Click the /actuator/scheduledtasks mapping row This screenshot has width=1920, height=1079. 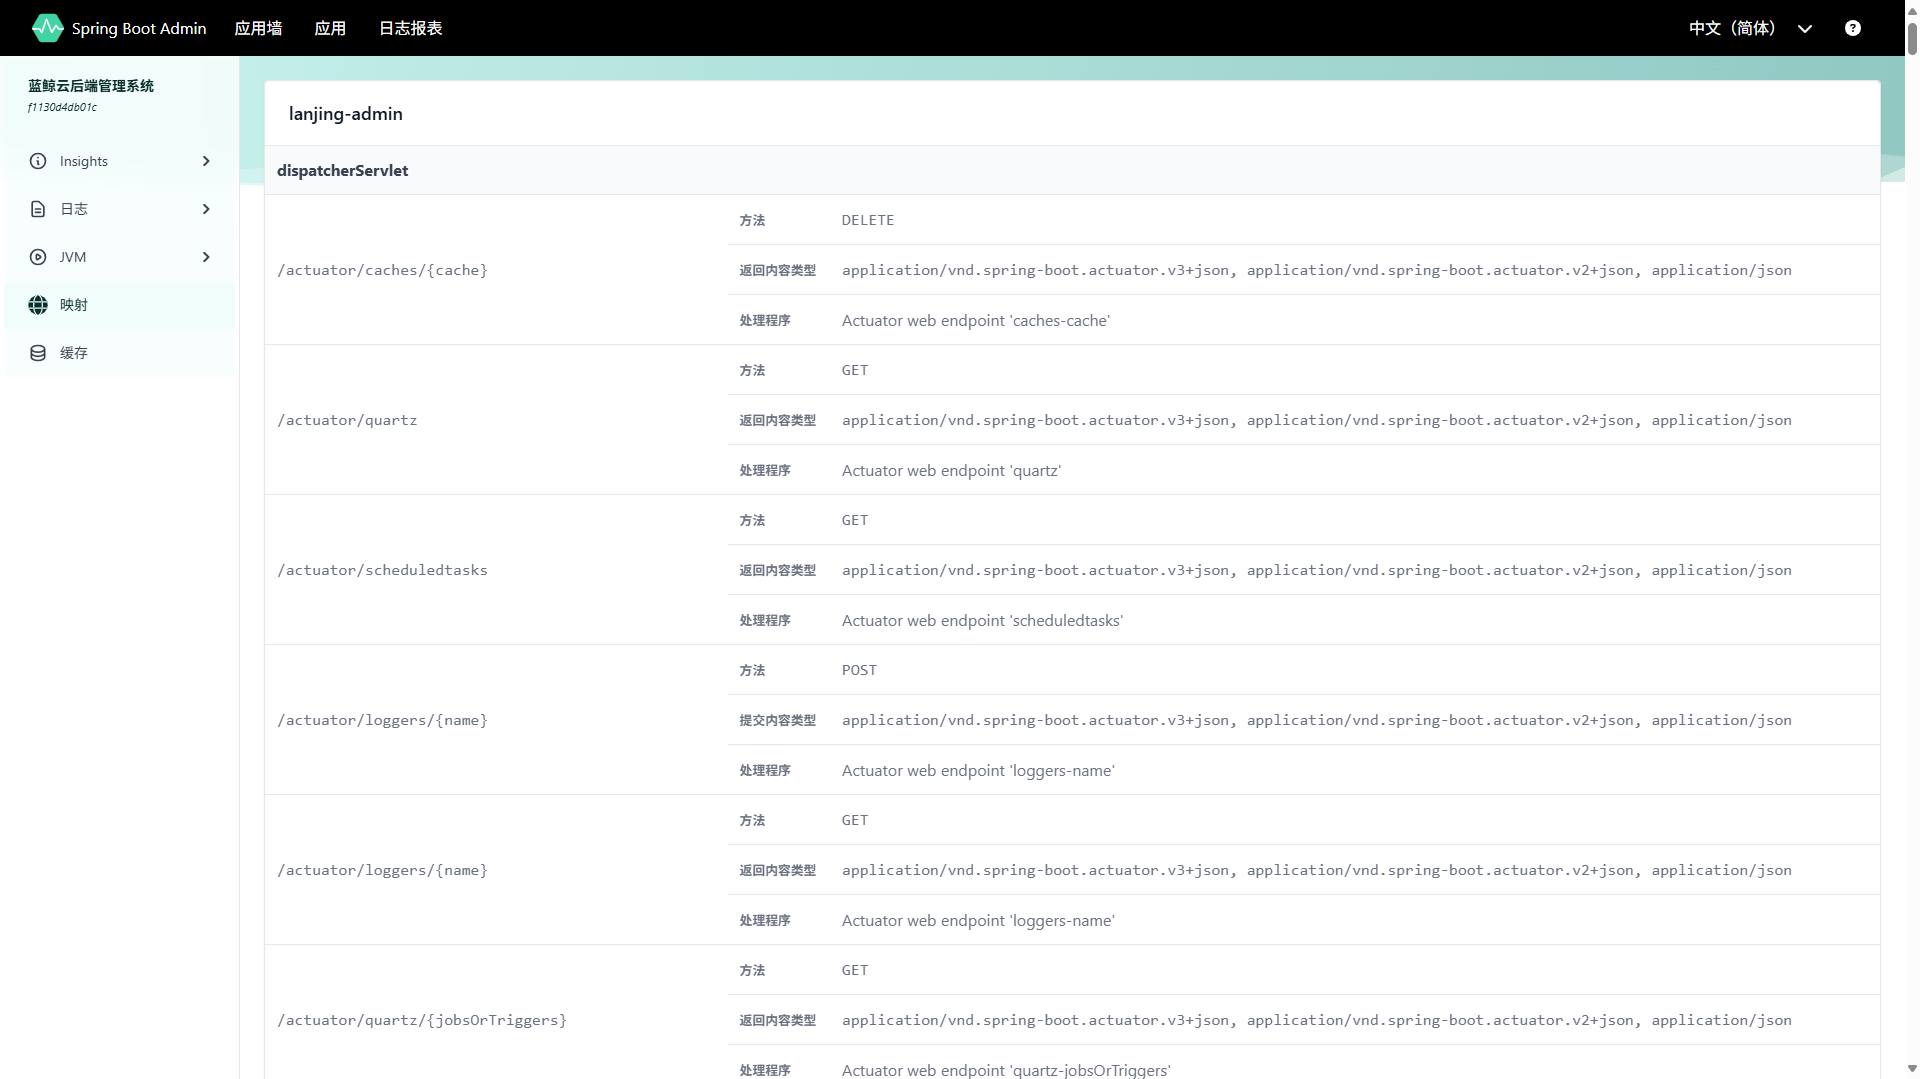382,570
